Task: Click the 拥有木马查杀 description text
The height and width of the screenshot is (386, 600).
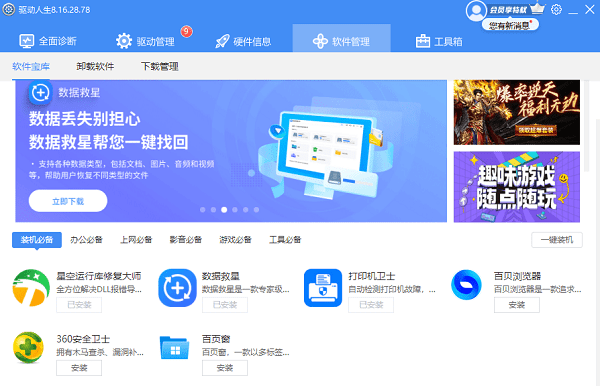Action: point(100,352)
